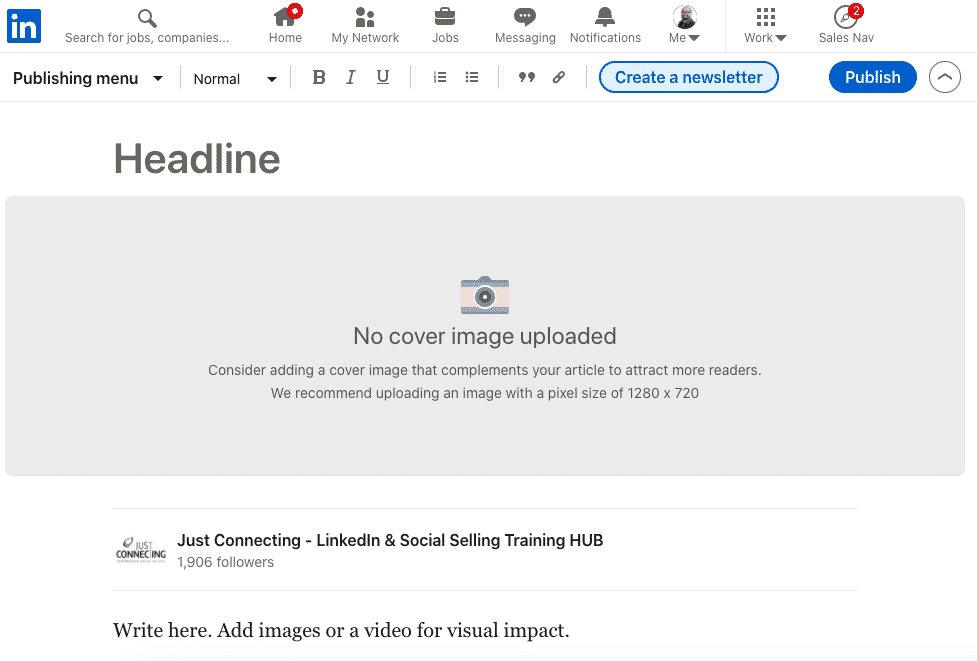The width and height of the screenshot is (977, 661).
Task: Expand the Work apps dropdown
Action: pyautogui.click(x=765, y=25)
